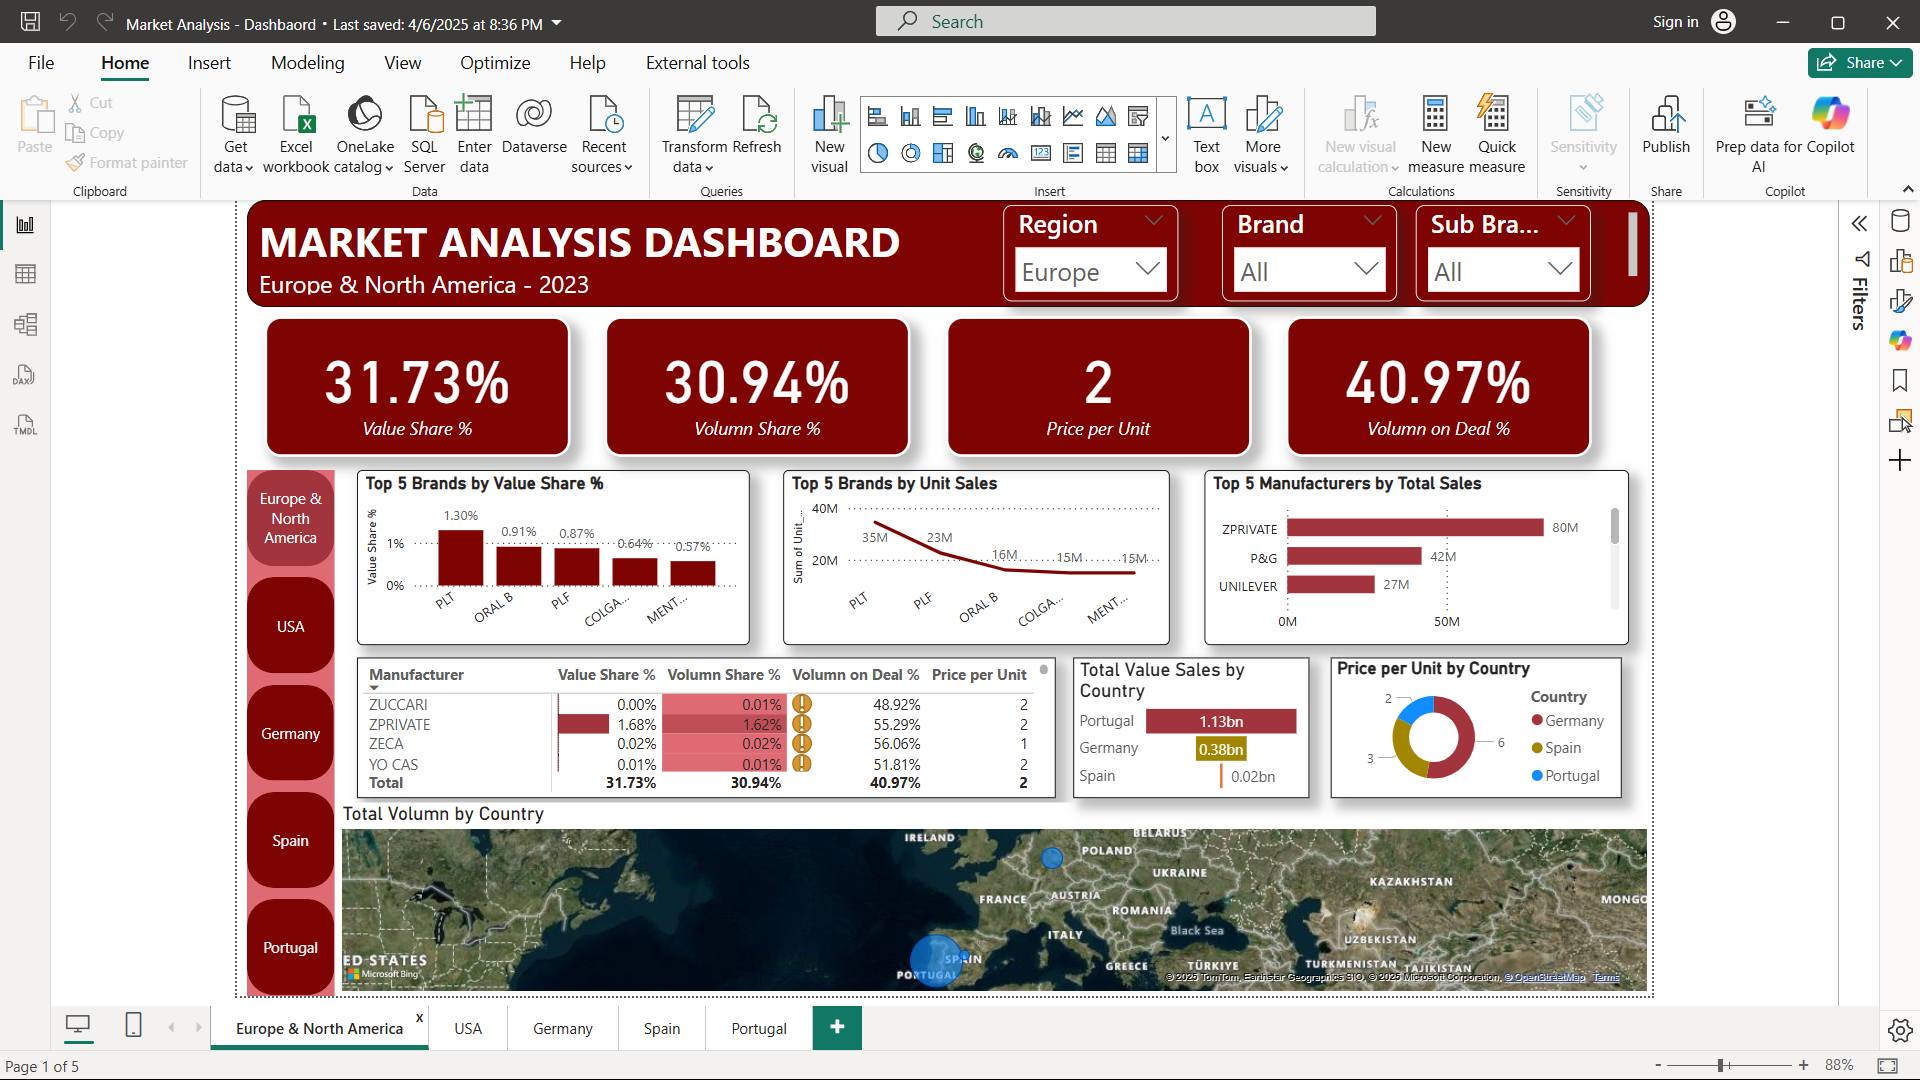
Task: Go to the Germany report page tab
Action: 562,1028
